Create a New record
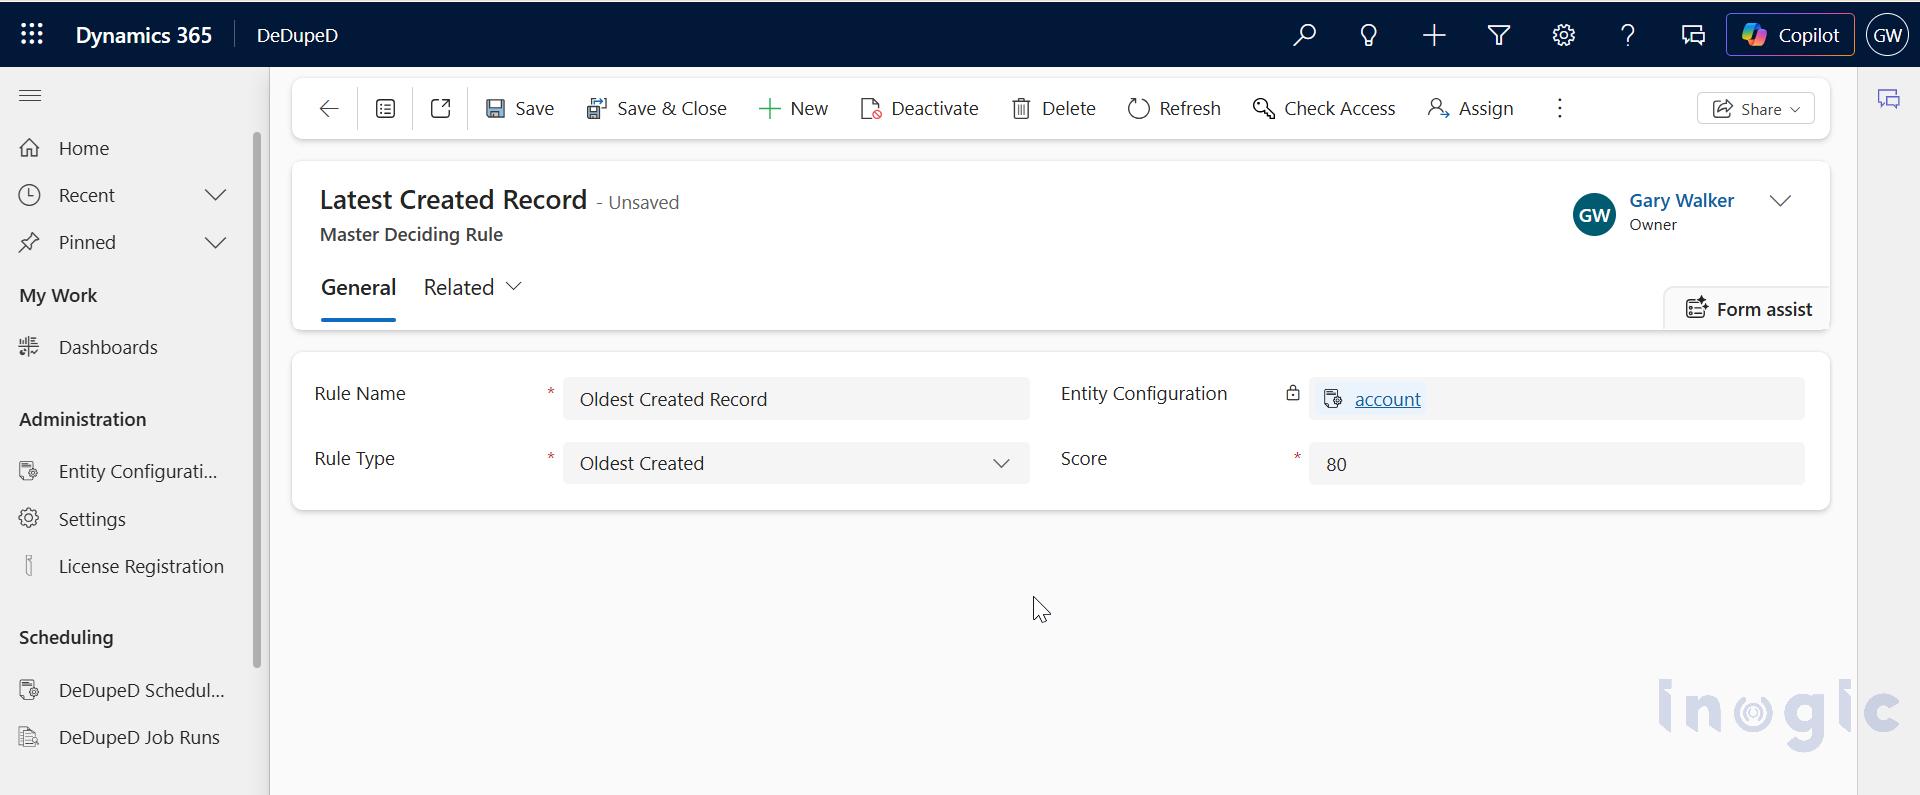The height and width of the screenshot is (795, 1920). pyautogui.click(x=794, y=108)
